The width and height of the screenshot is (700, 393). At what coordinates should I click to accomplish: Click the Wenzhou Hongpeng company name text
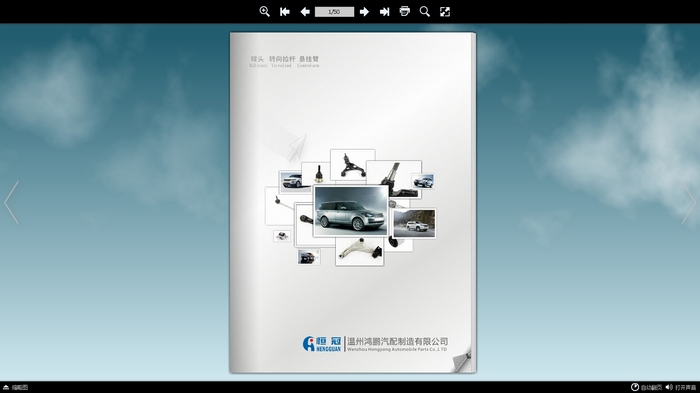click(x=397, y=344)
